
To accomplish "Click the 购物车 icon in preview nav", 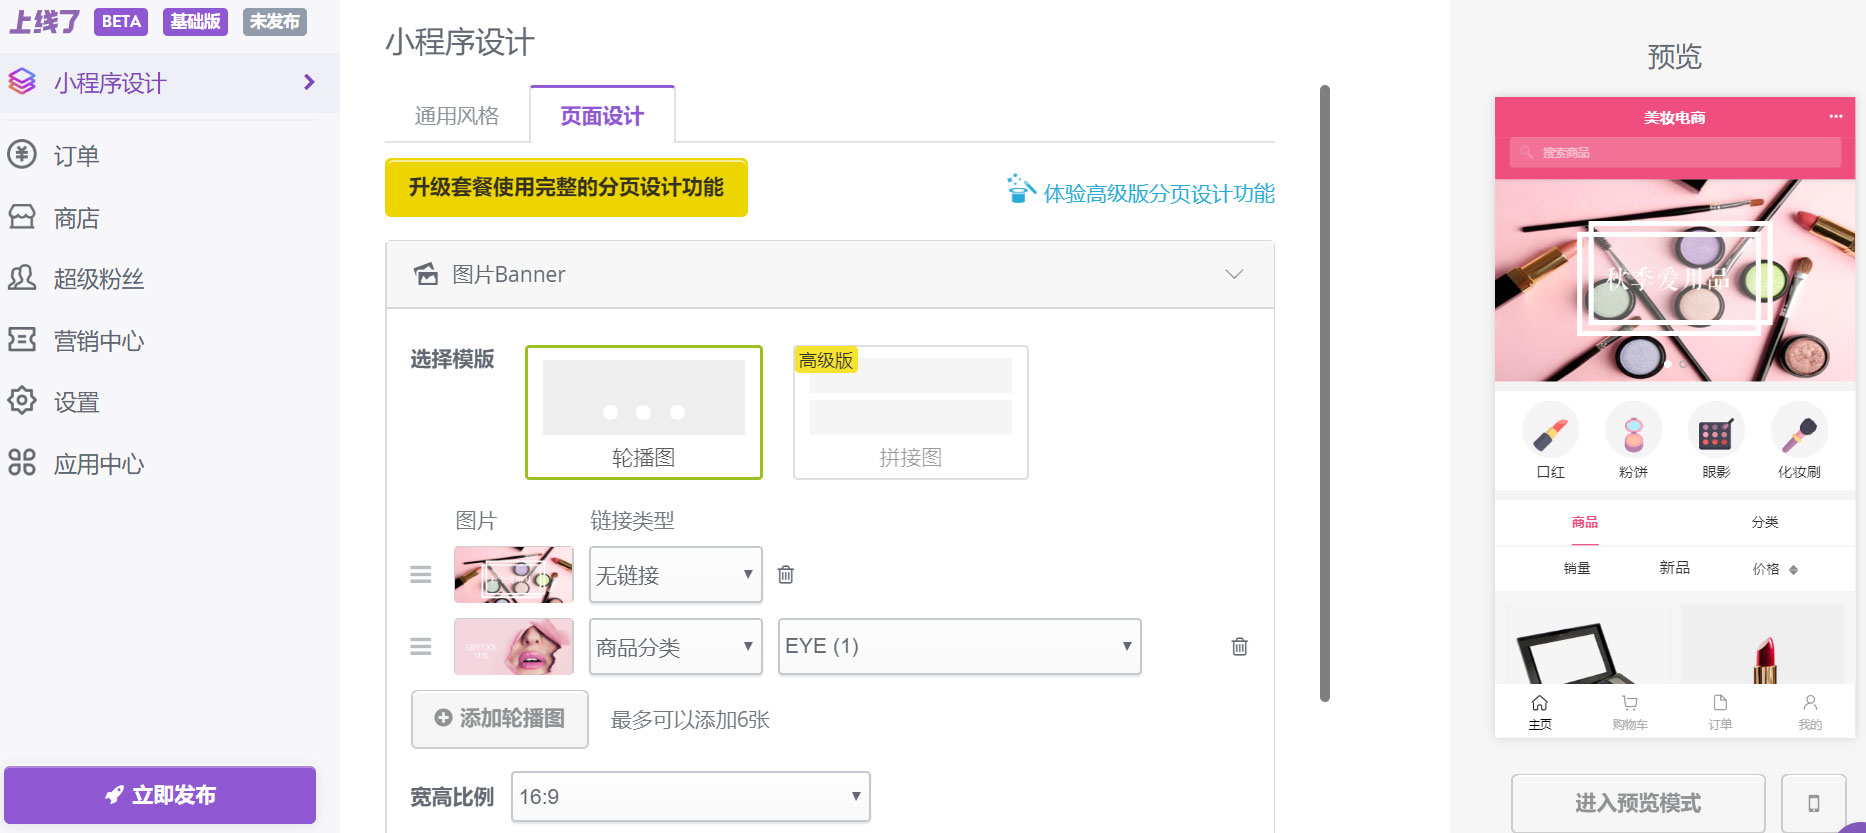I will 1630,704.
